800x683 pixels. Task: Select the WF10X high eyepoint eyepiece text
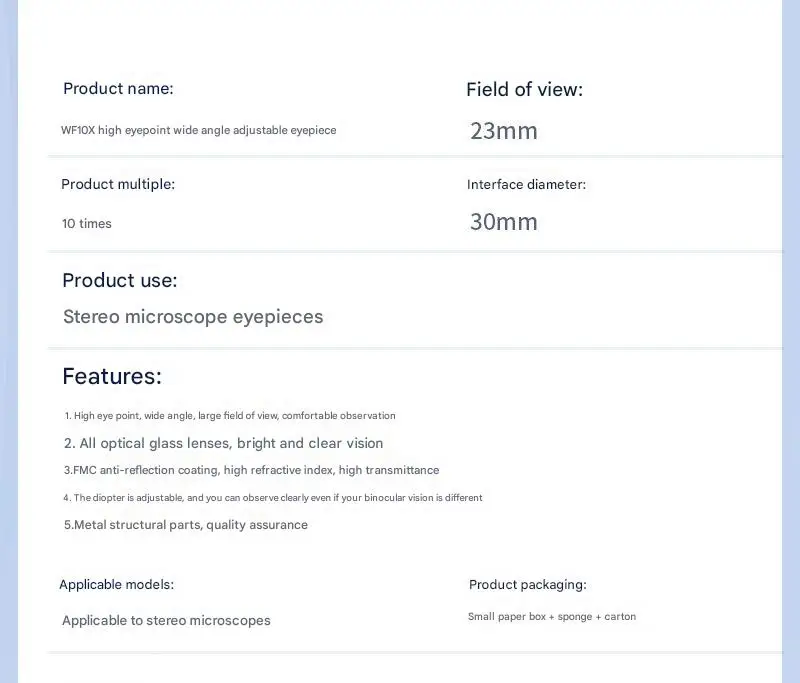tap(198, 130)
